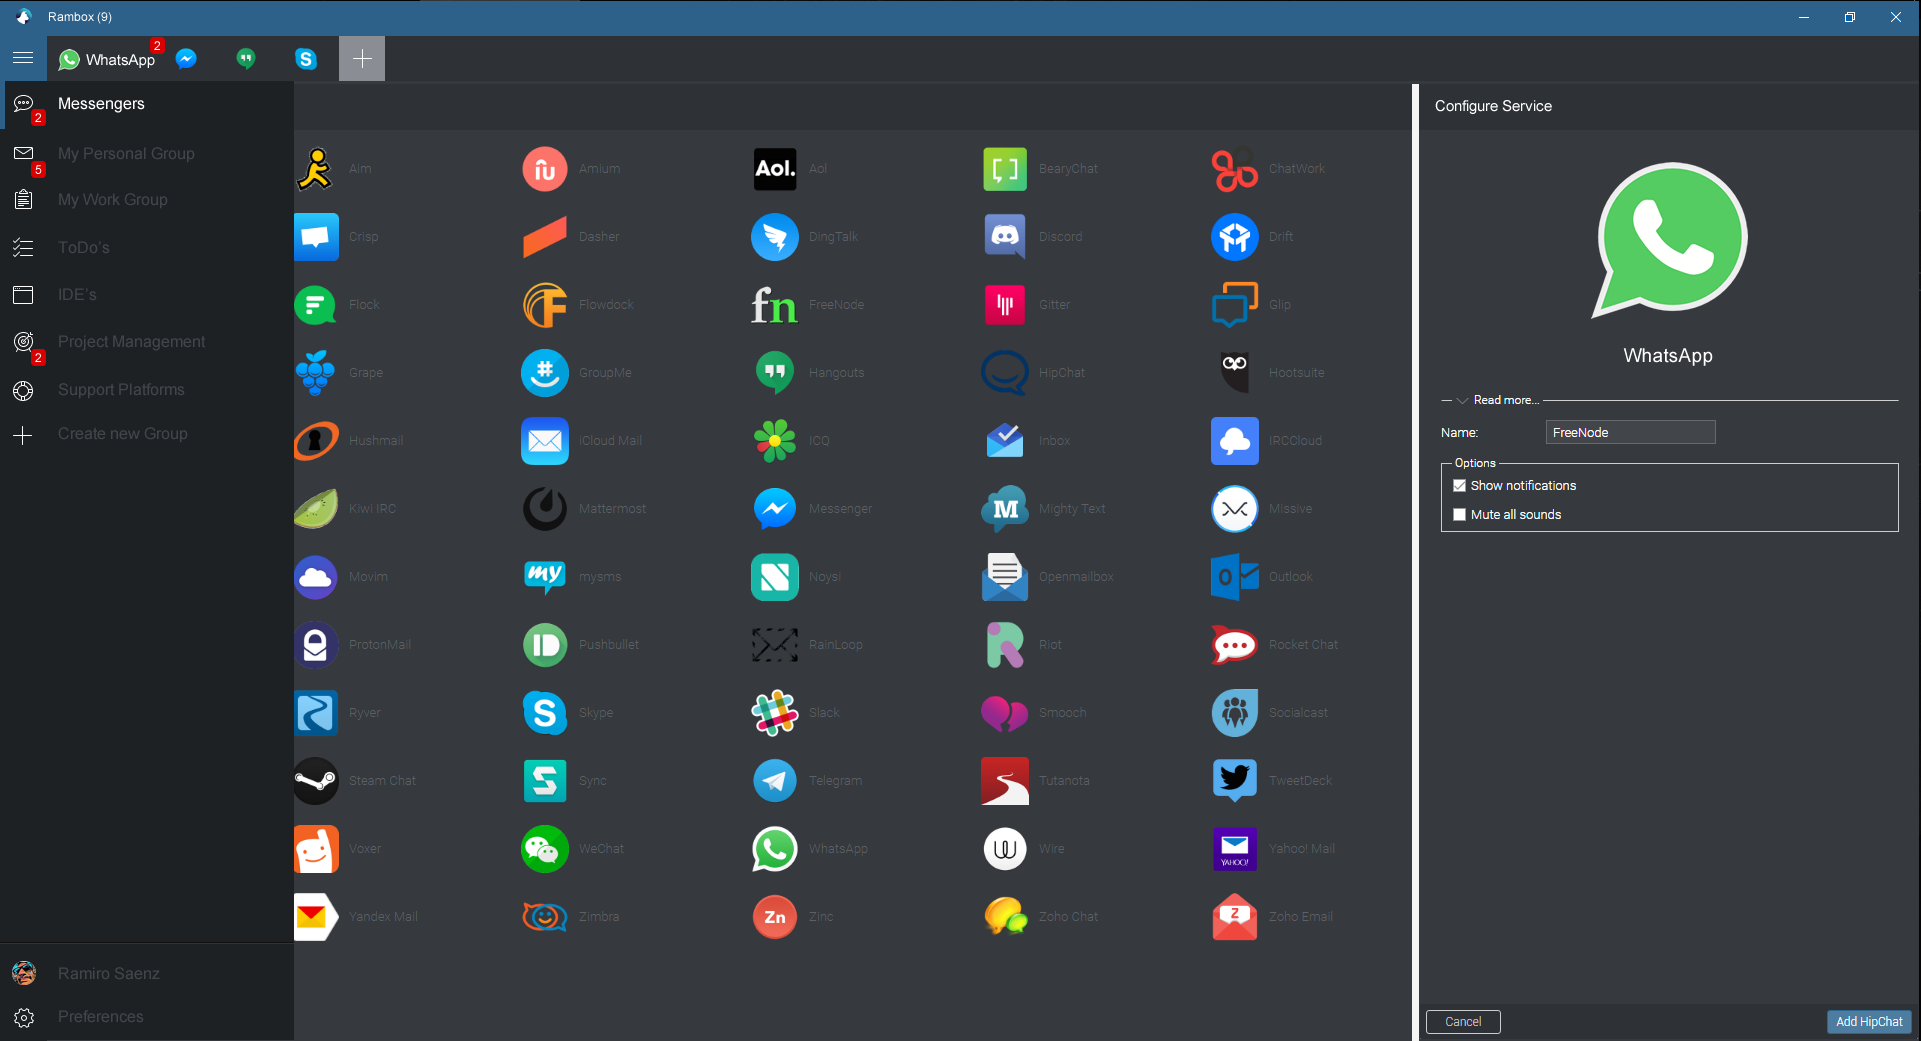Choose the Hangouts service icon in grid
Viewport: 1921px width, 1041px height.
(x=775, y=373)
